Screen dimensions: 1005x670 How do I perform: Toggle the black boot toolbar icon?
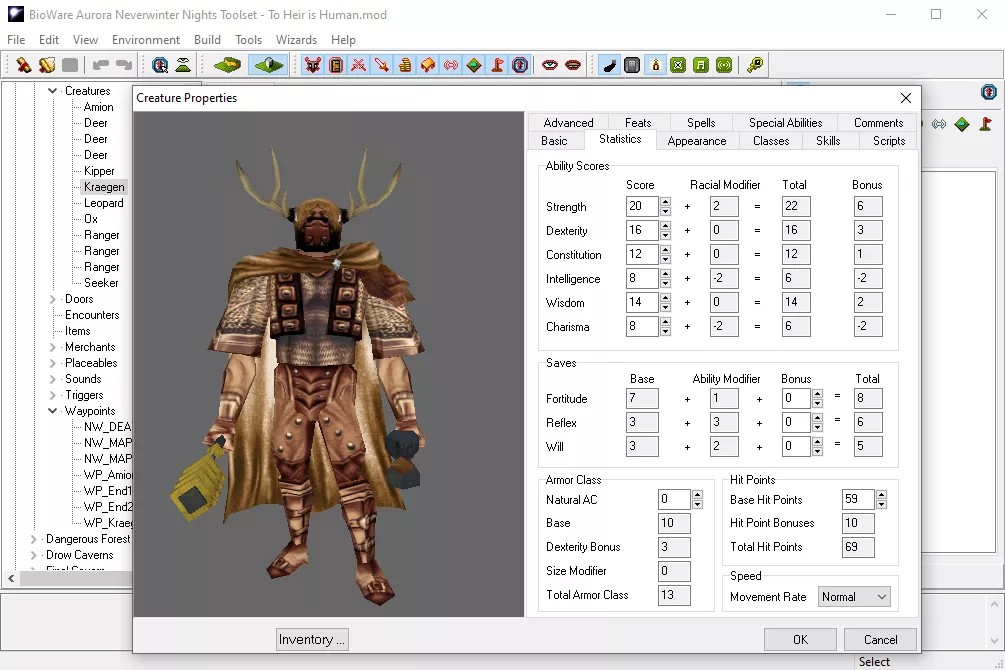tap(610, 65)
